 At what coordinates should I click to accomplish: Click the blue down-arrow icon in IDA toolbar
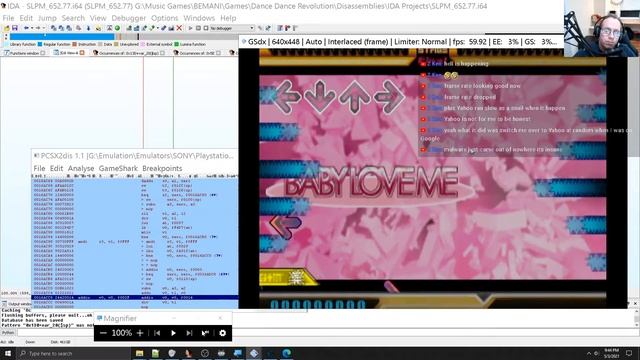(x=88, y=28)
